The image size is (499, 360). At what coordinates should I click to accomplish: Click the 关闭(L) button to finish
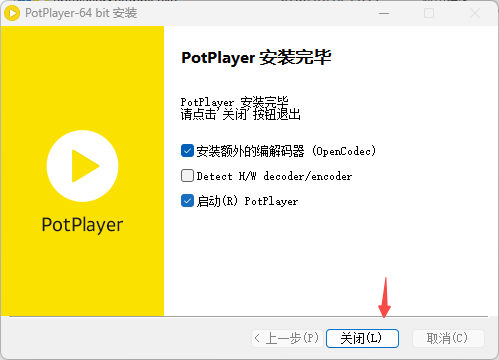(362, 338)
